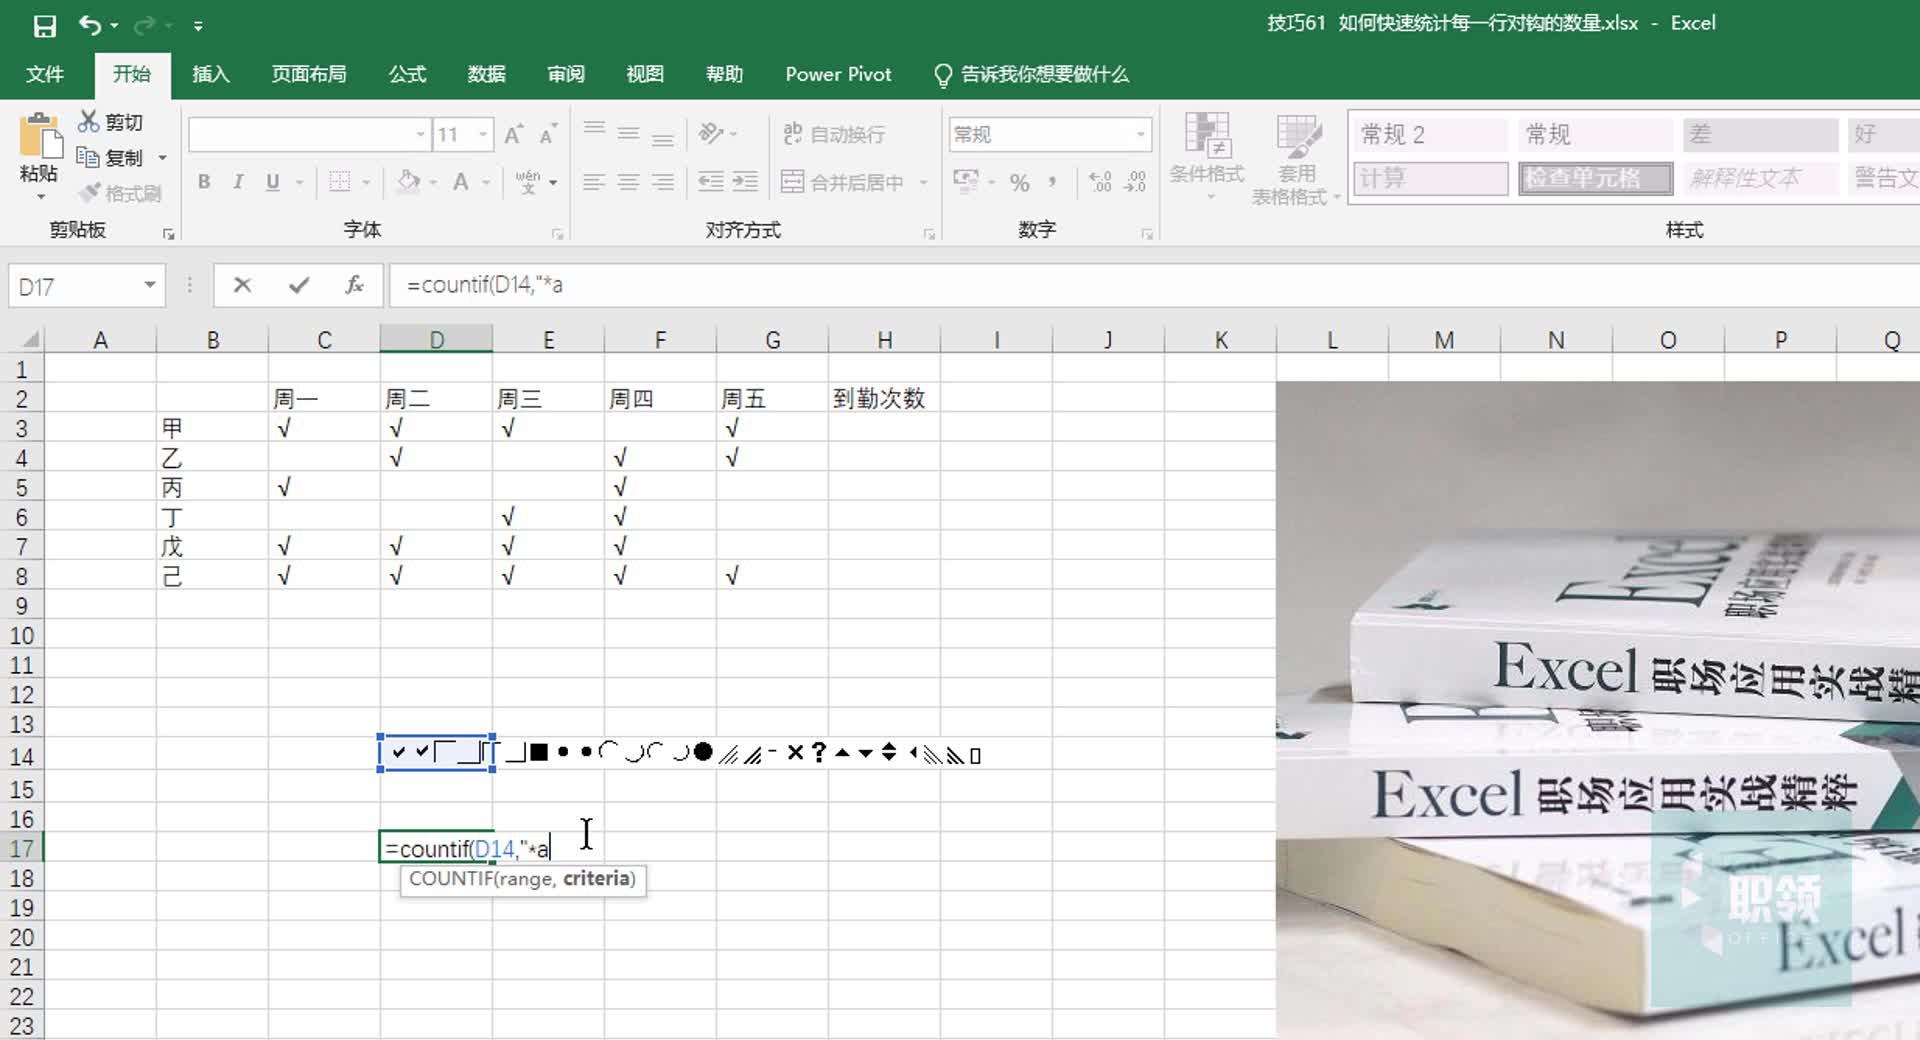
Task: Click the Borders grid icon
Action: 340,182
